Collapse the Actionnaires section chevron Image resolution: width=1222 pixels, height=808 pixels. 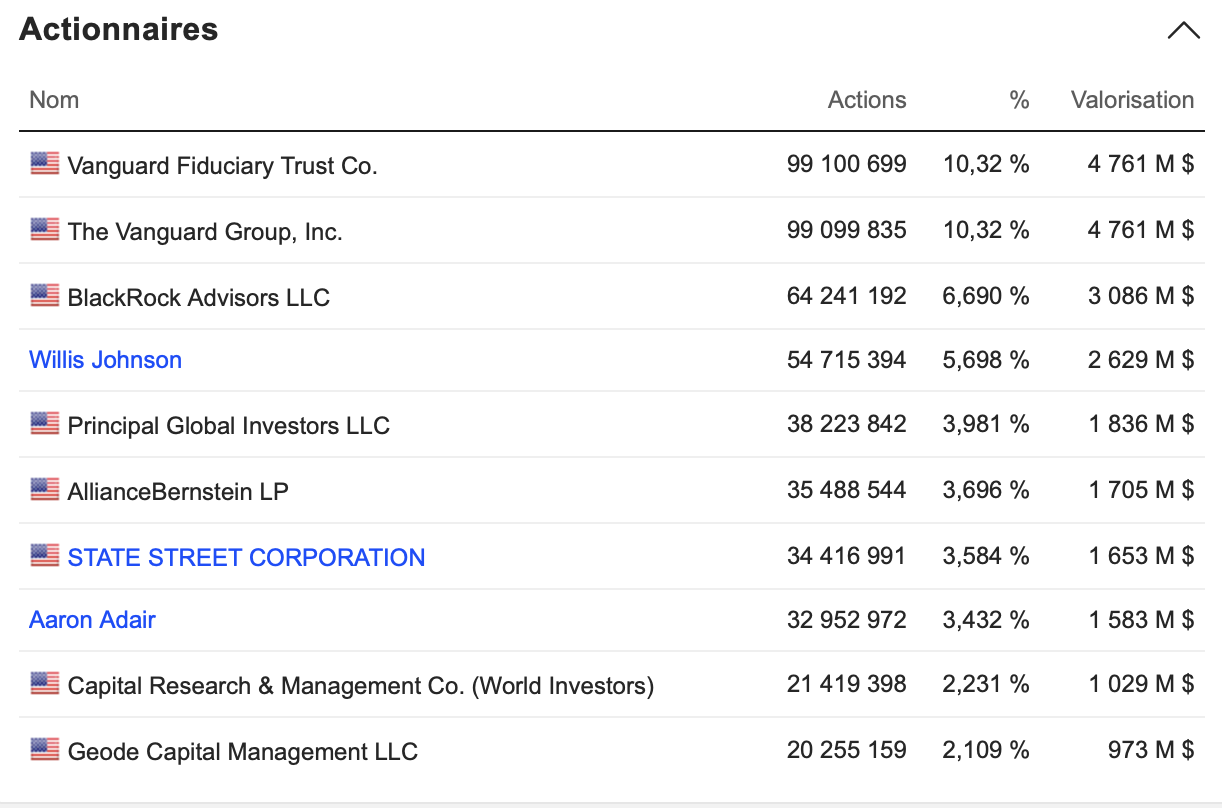(1183, 30)
